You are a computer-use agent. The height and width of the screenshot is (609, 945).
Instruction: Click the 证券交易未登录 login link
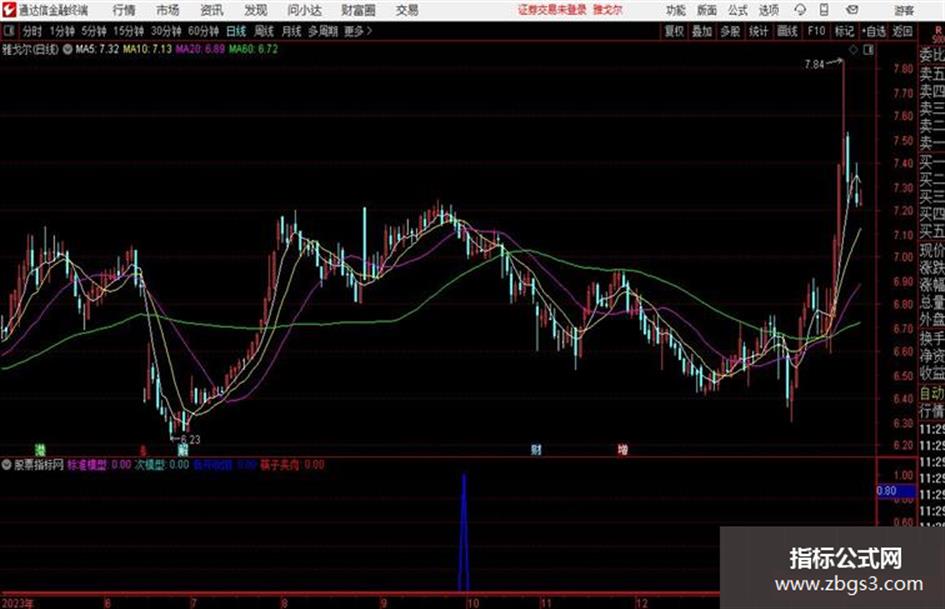[552, 10]
